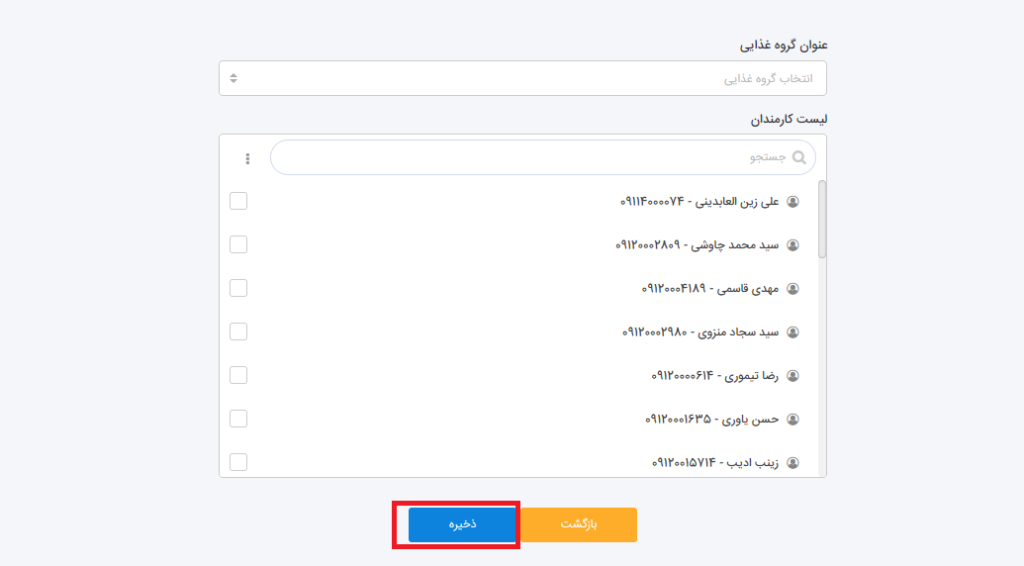Select مهدی قاسمی using his checkbox

coord(239,288)
